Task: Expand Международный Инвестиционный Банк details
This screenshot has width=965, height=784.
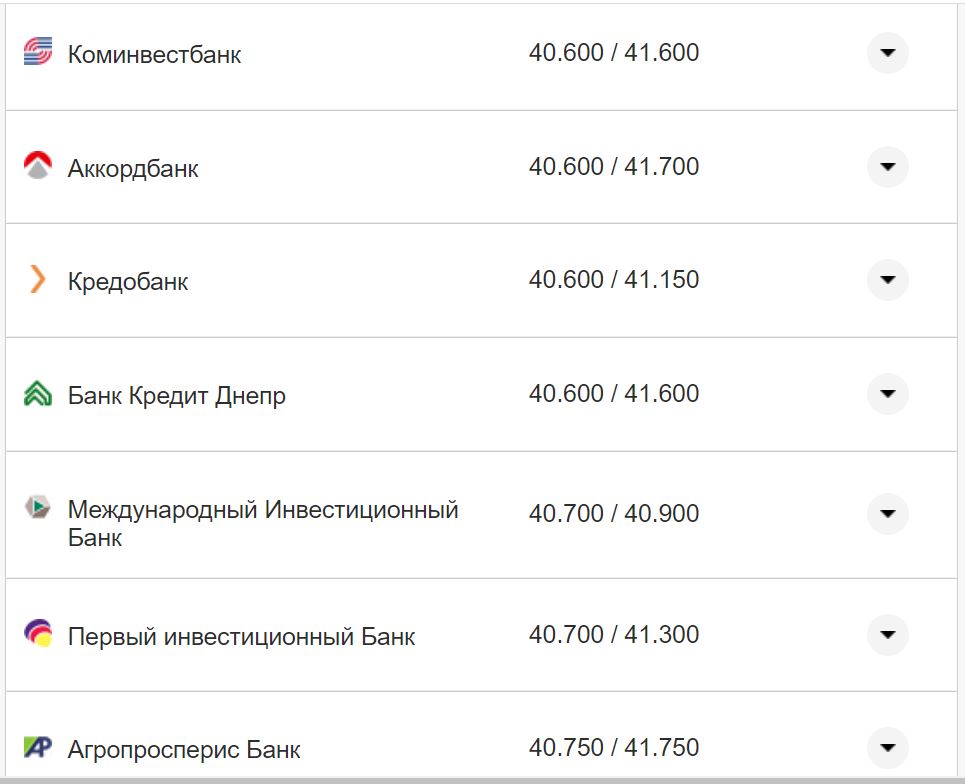Action: tap(887, 513)
